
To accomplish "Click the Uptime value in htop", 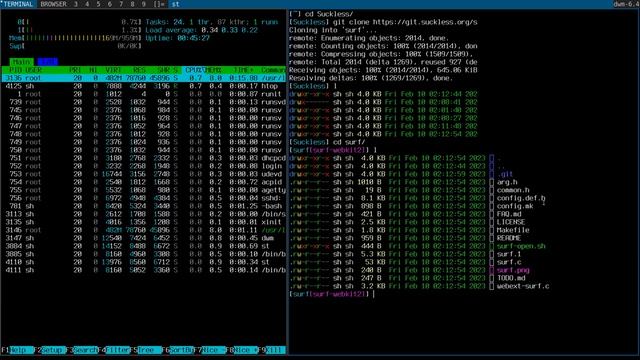I will (x=193, y=38).
